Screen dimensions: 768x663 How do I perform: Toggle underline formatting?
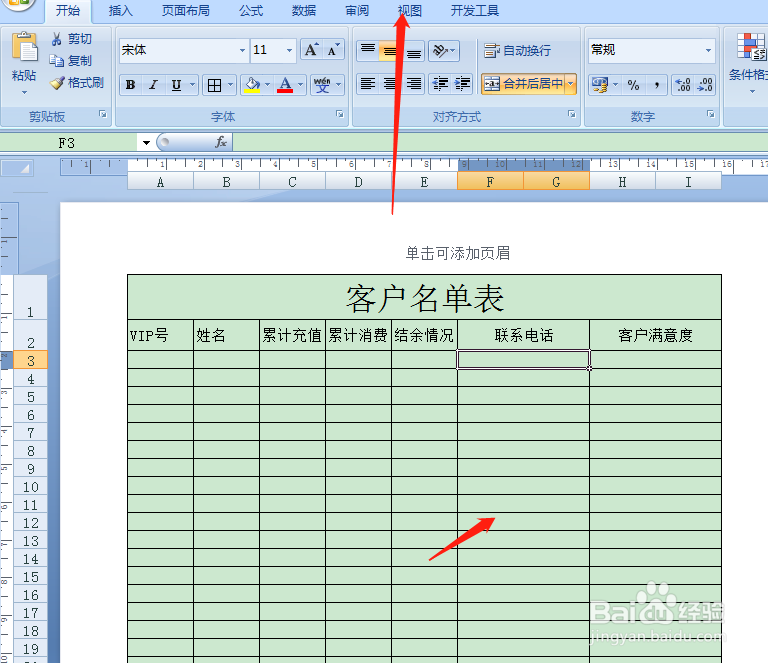(176, 85)
